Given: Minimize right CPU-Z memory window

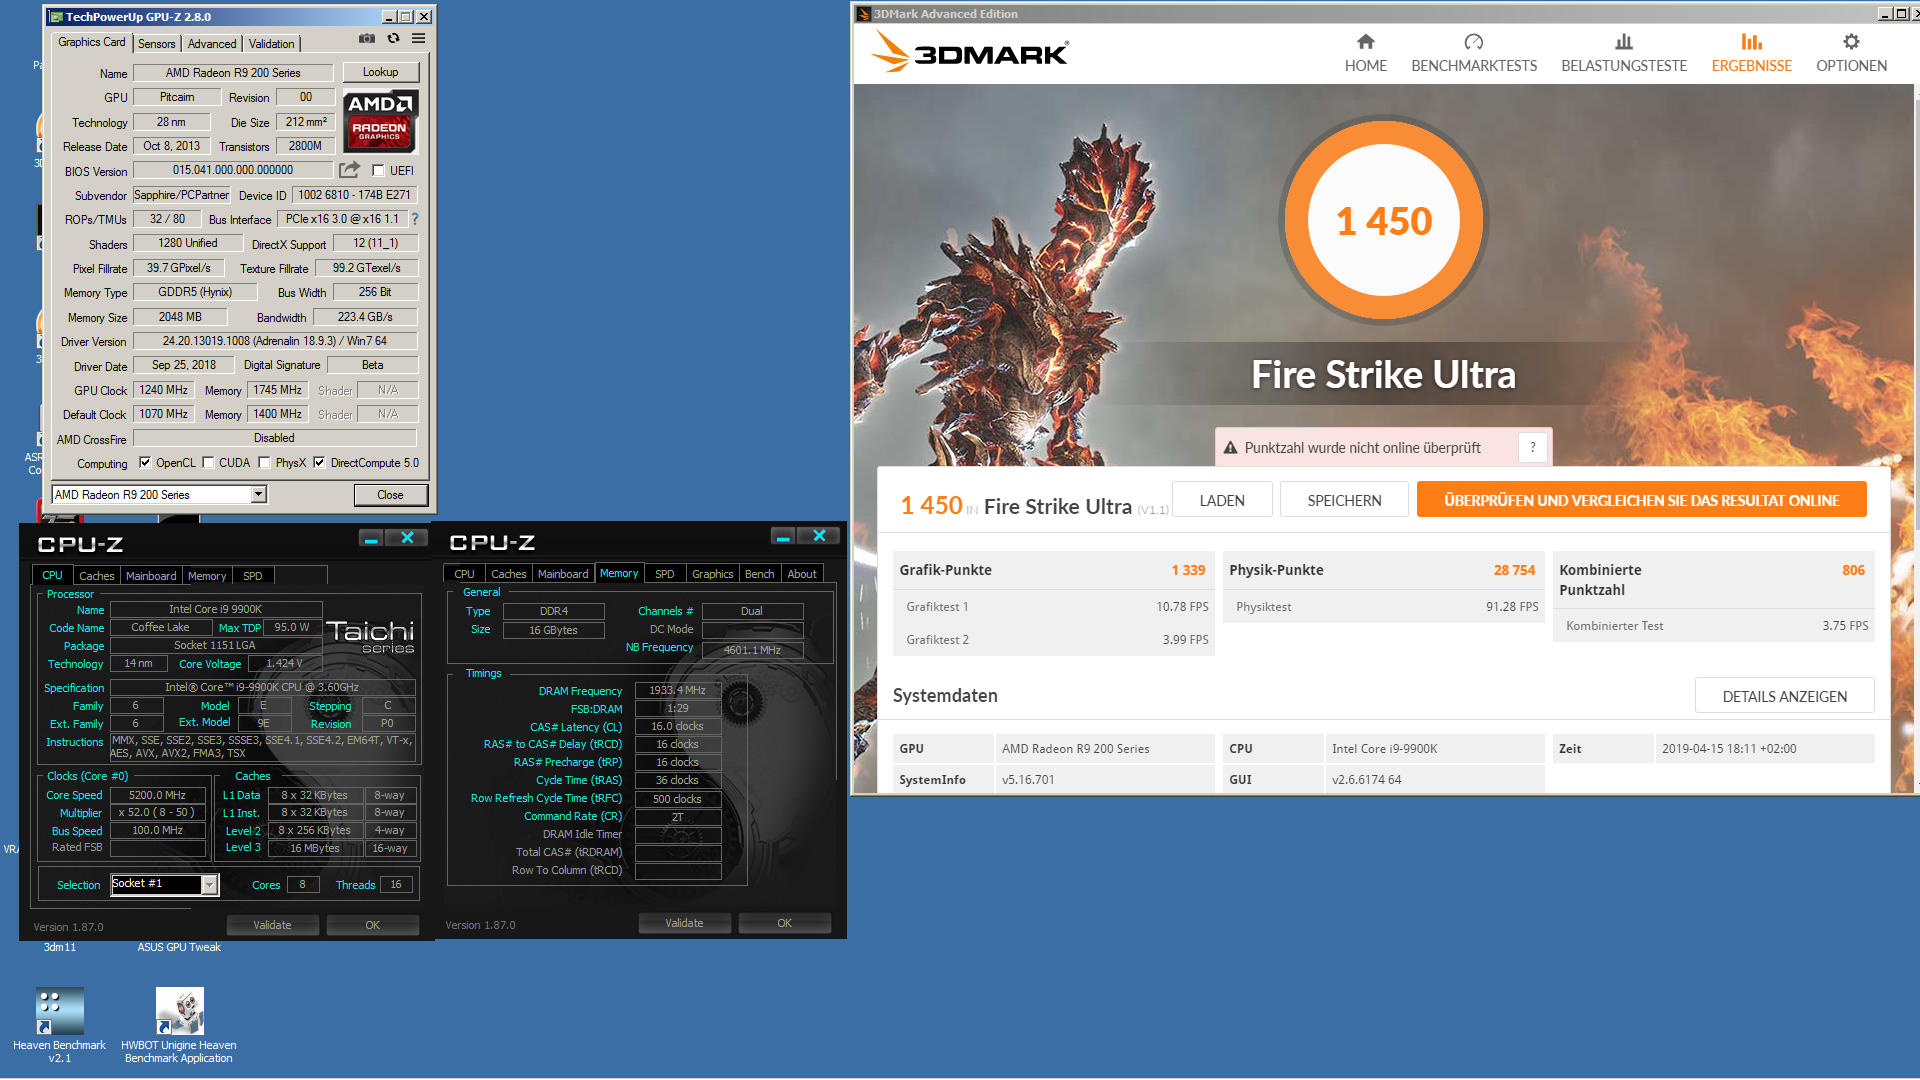Looking at the screenshot, I should coord(783,536).
